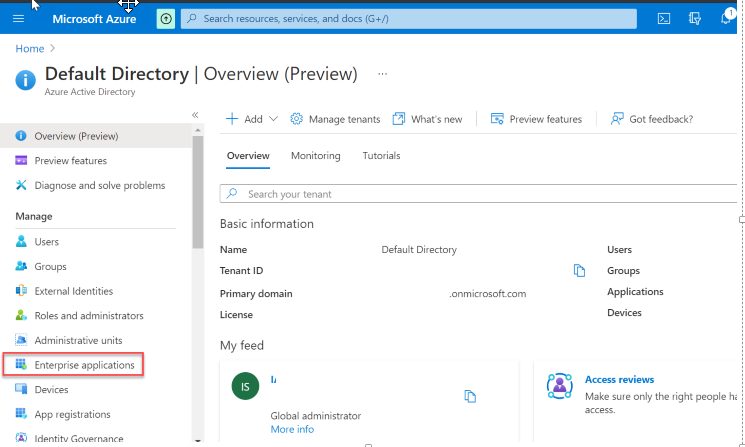Select Overview (Preview) in the sidebar
The height and width of the screenshot is (447, 745).
96,136
